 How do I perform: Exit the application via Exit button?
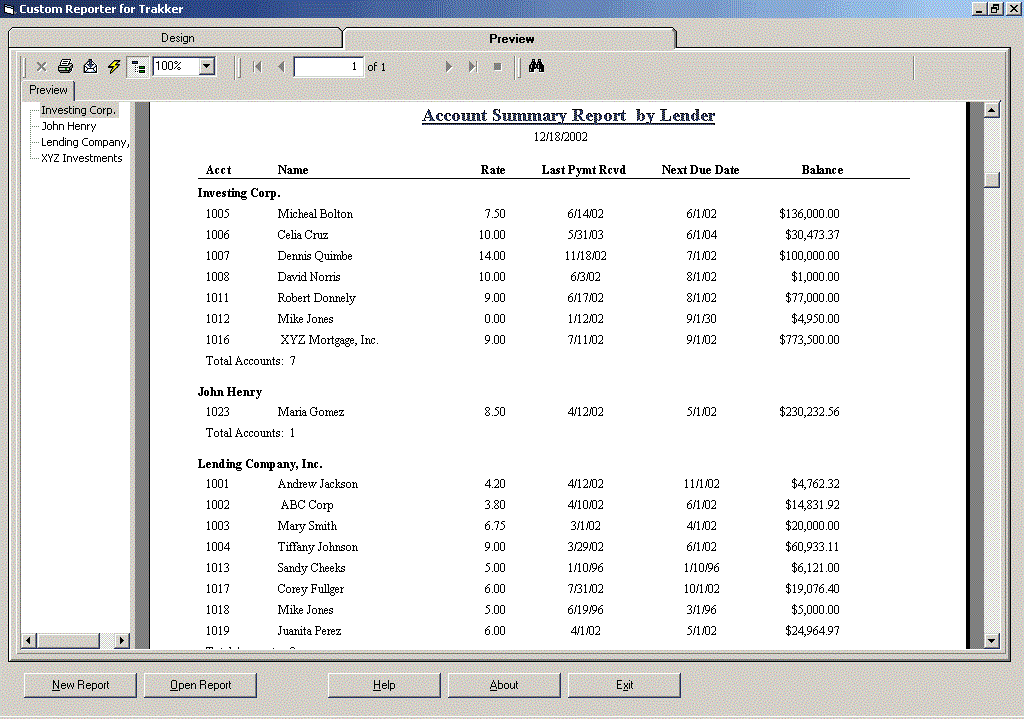(x=624, y=685)
